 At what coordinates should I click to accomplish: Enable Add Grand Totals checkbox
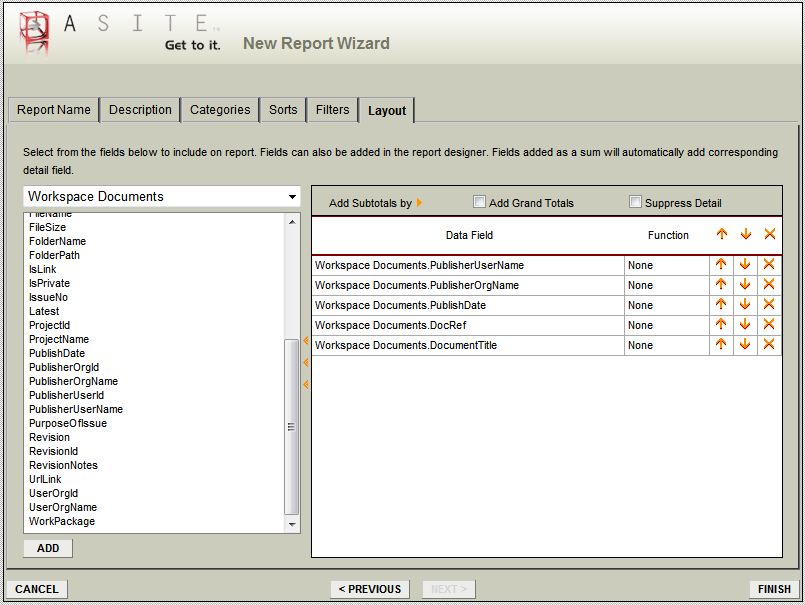pos(479,202)
